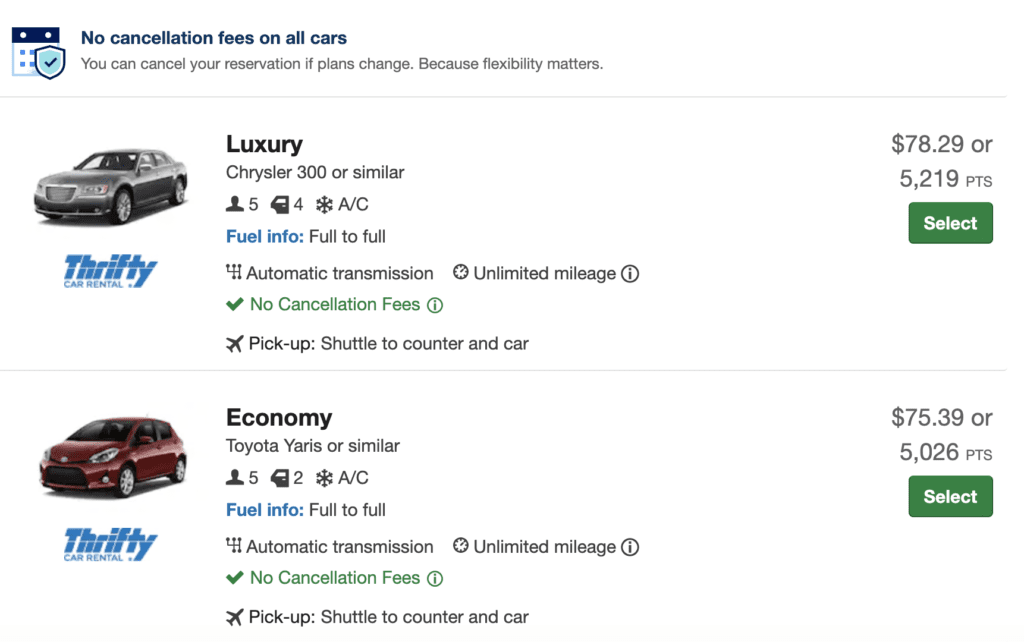The image size is (1024, 642).
Task: Click the No Cancellation Fees link for Luxury
Action: pyautogui.click(x=332, y=303)
